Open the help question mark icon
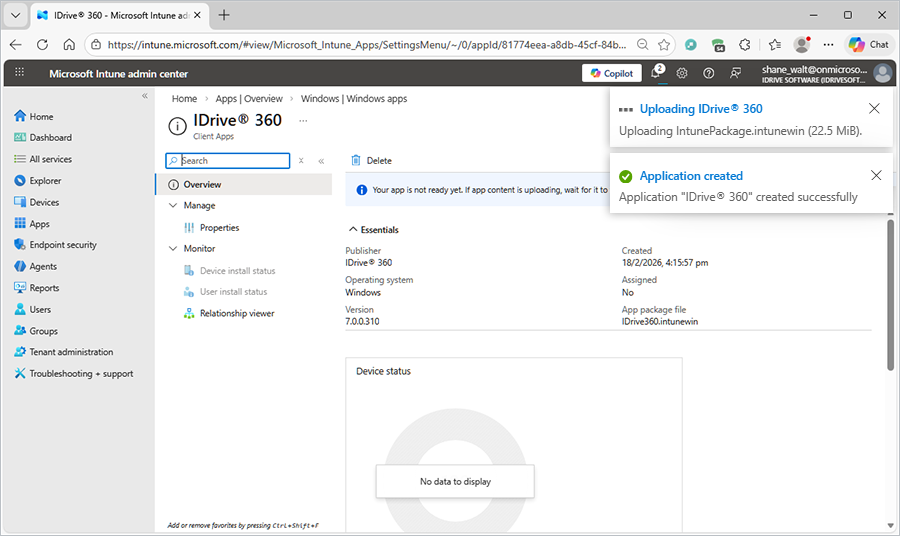 [x=709, y=73]
